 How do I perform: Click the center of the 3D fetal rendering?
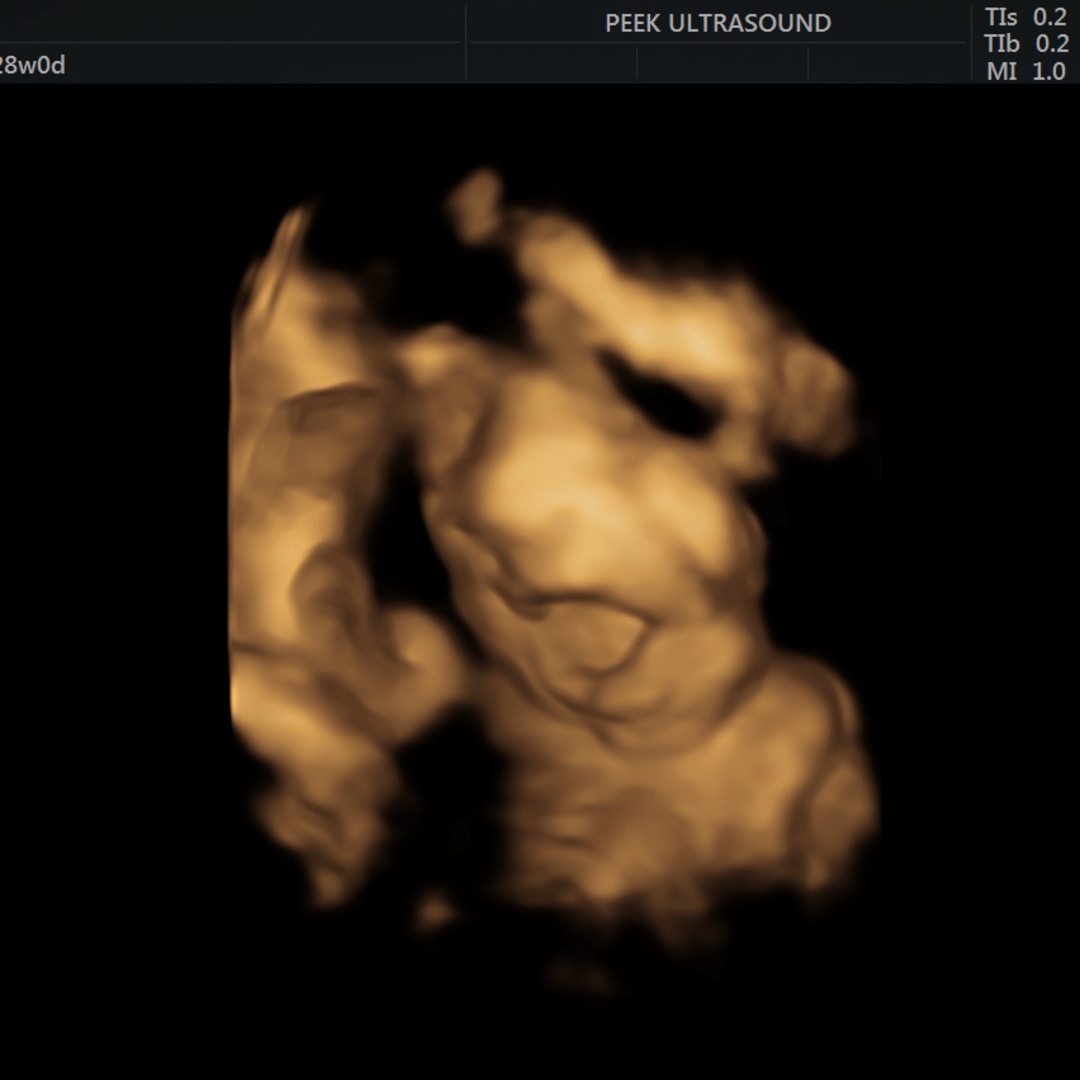tap(555, 560)
